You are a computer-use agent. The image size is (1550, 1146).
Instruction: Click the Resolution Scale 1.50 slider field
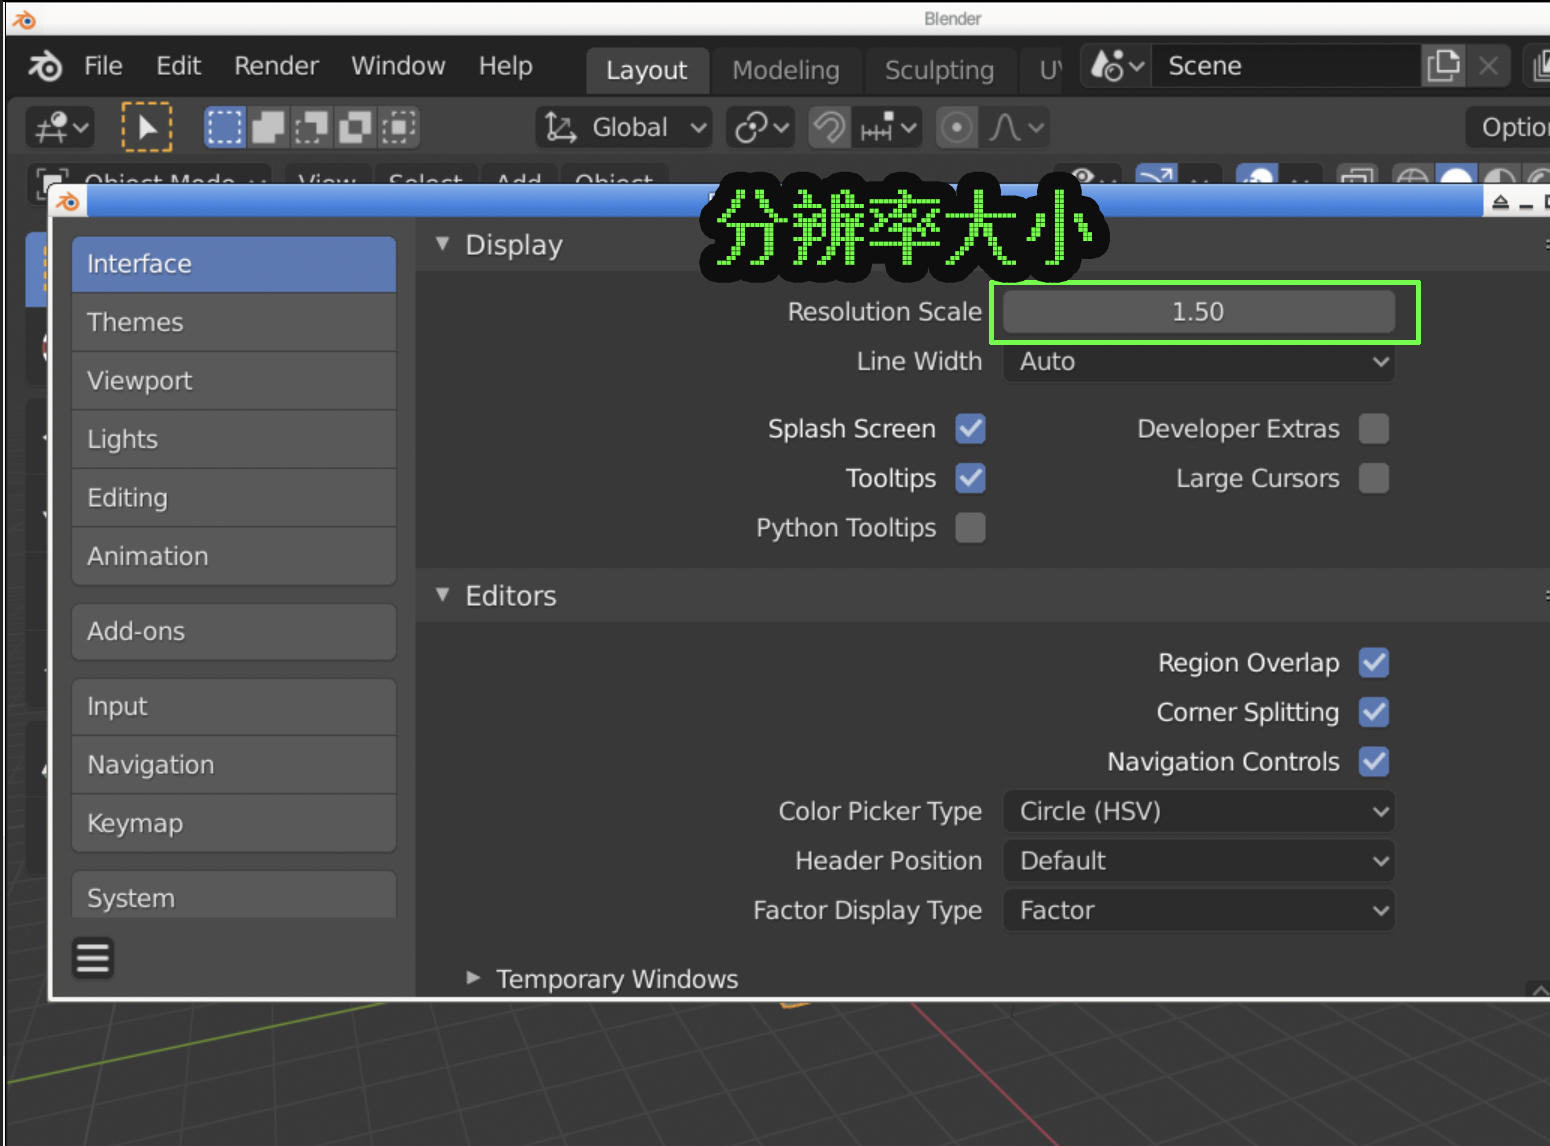pos(1198,312)
